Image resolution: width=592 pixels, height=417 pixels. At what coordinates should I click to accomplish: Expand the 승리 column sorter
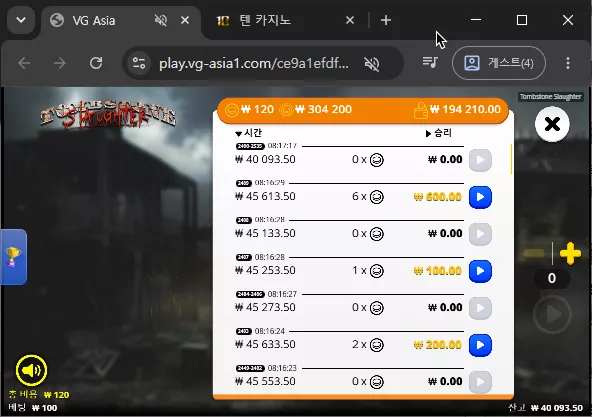click(x=439, y=133)
